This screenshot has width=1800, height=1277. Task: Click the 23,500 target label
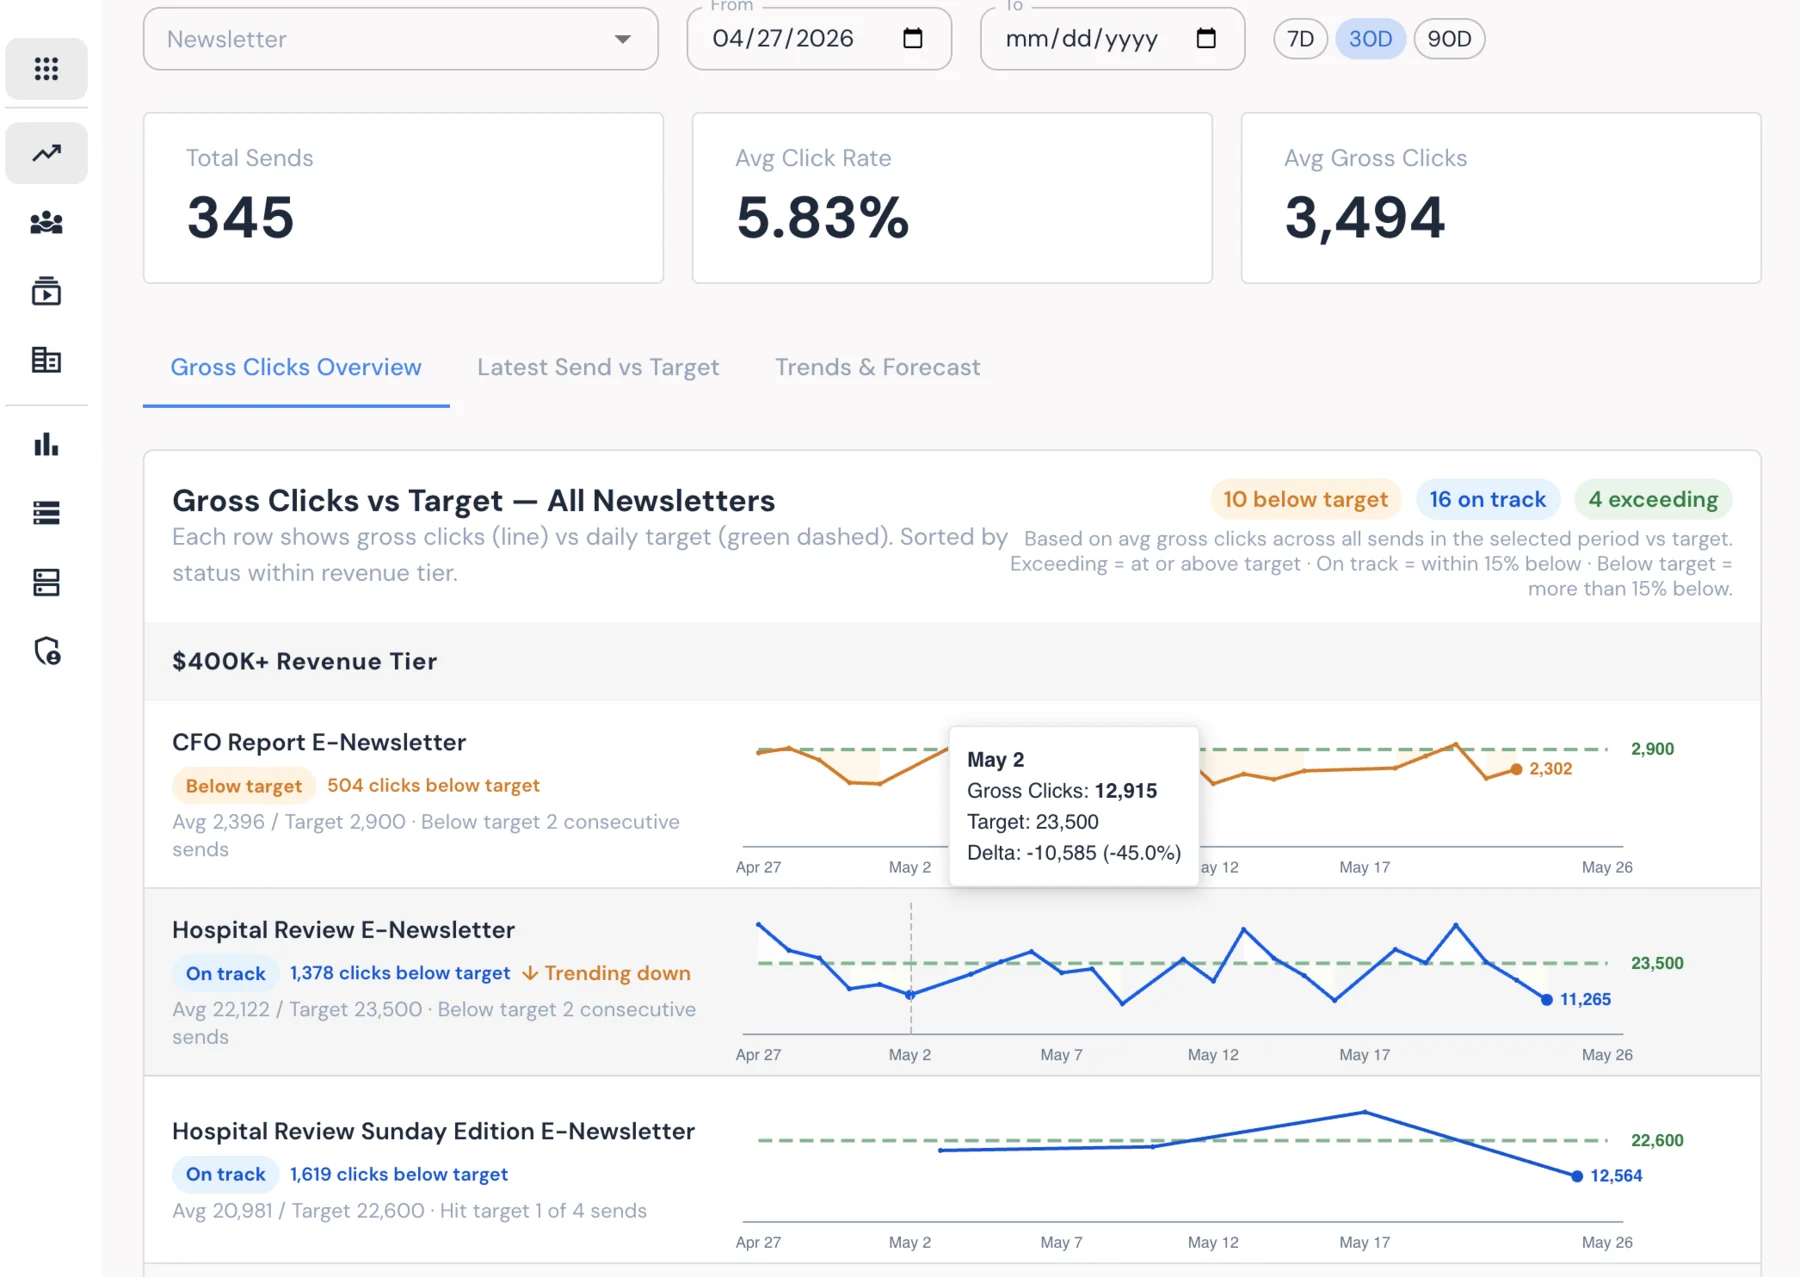pos(1657,963)
